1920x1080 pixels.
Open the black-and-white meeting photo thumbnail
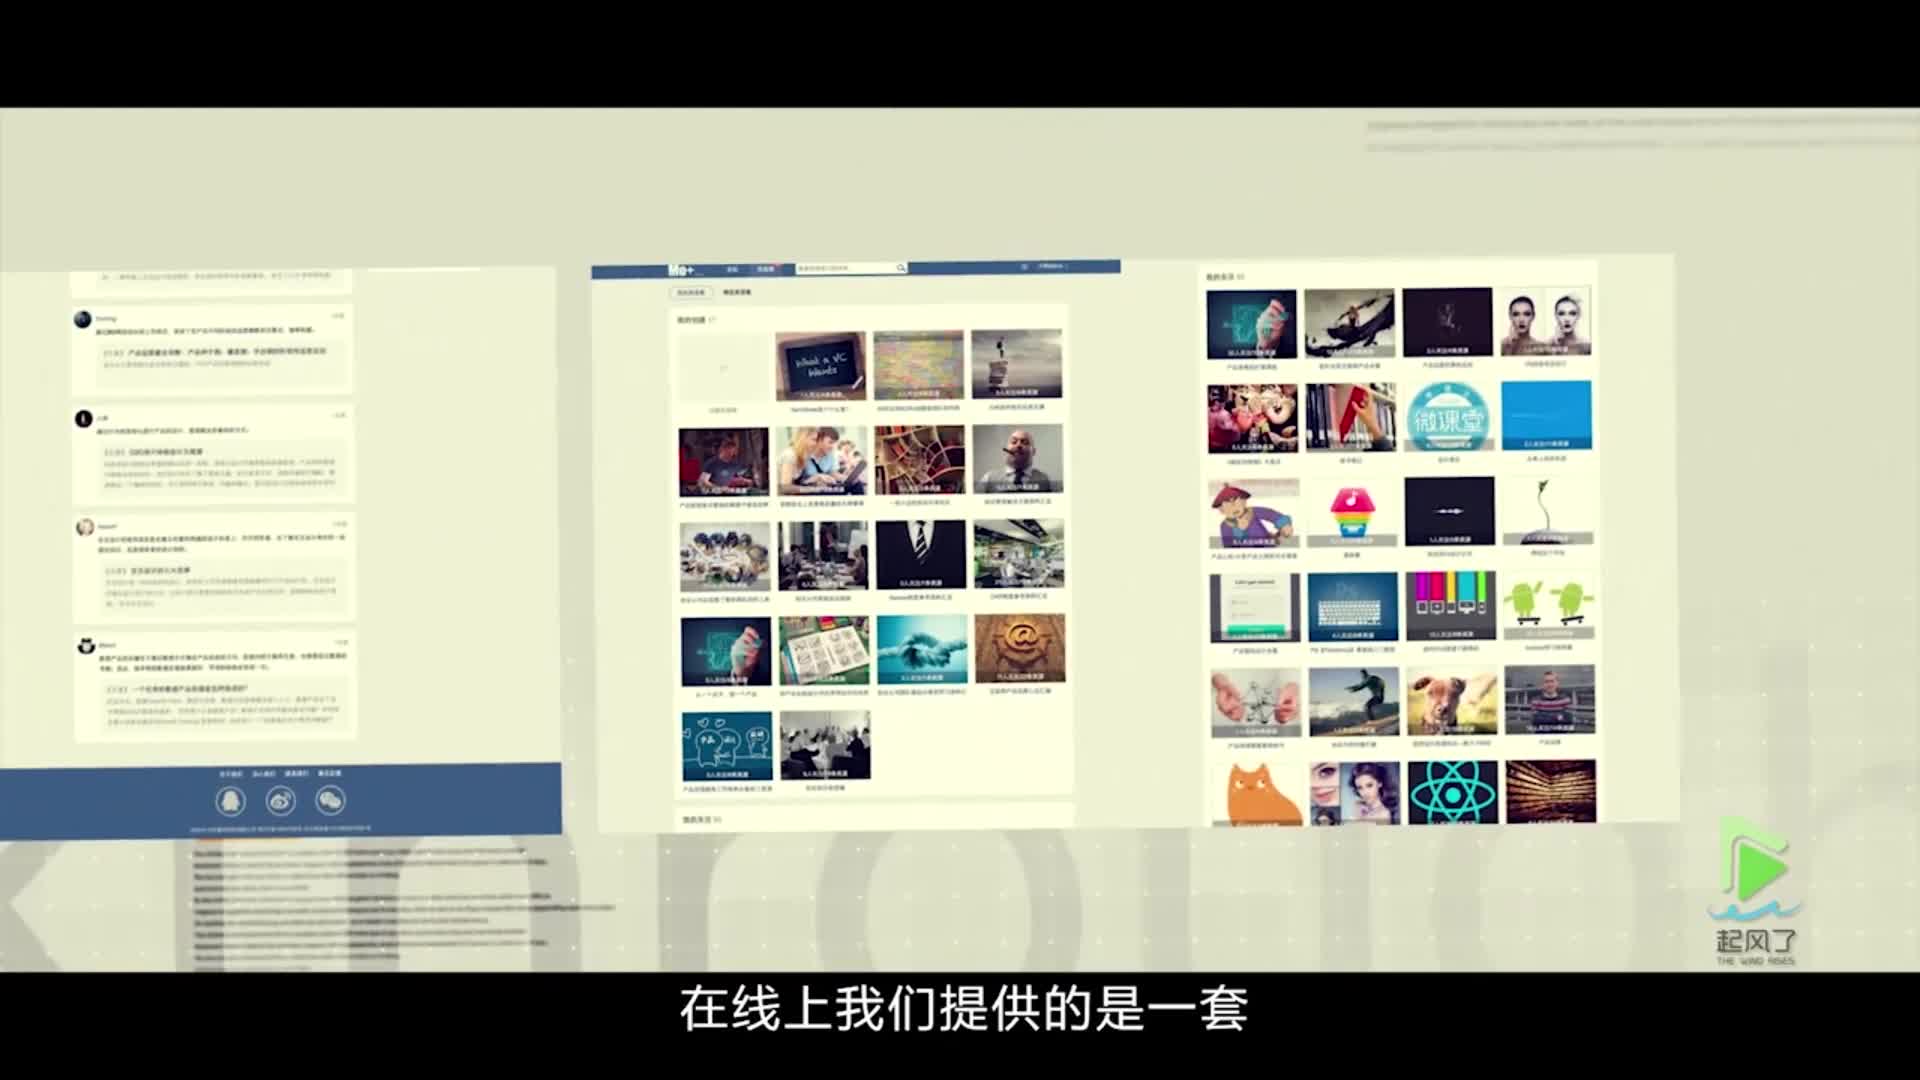(825, 745)
